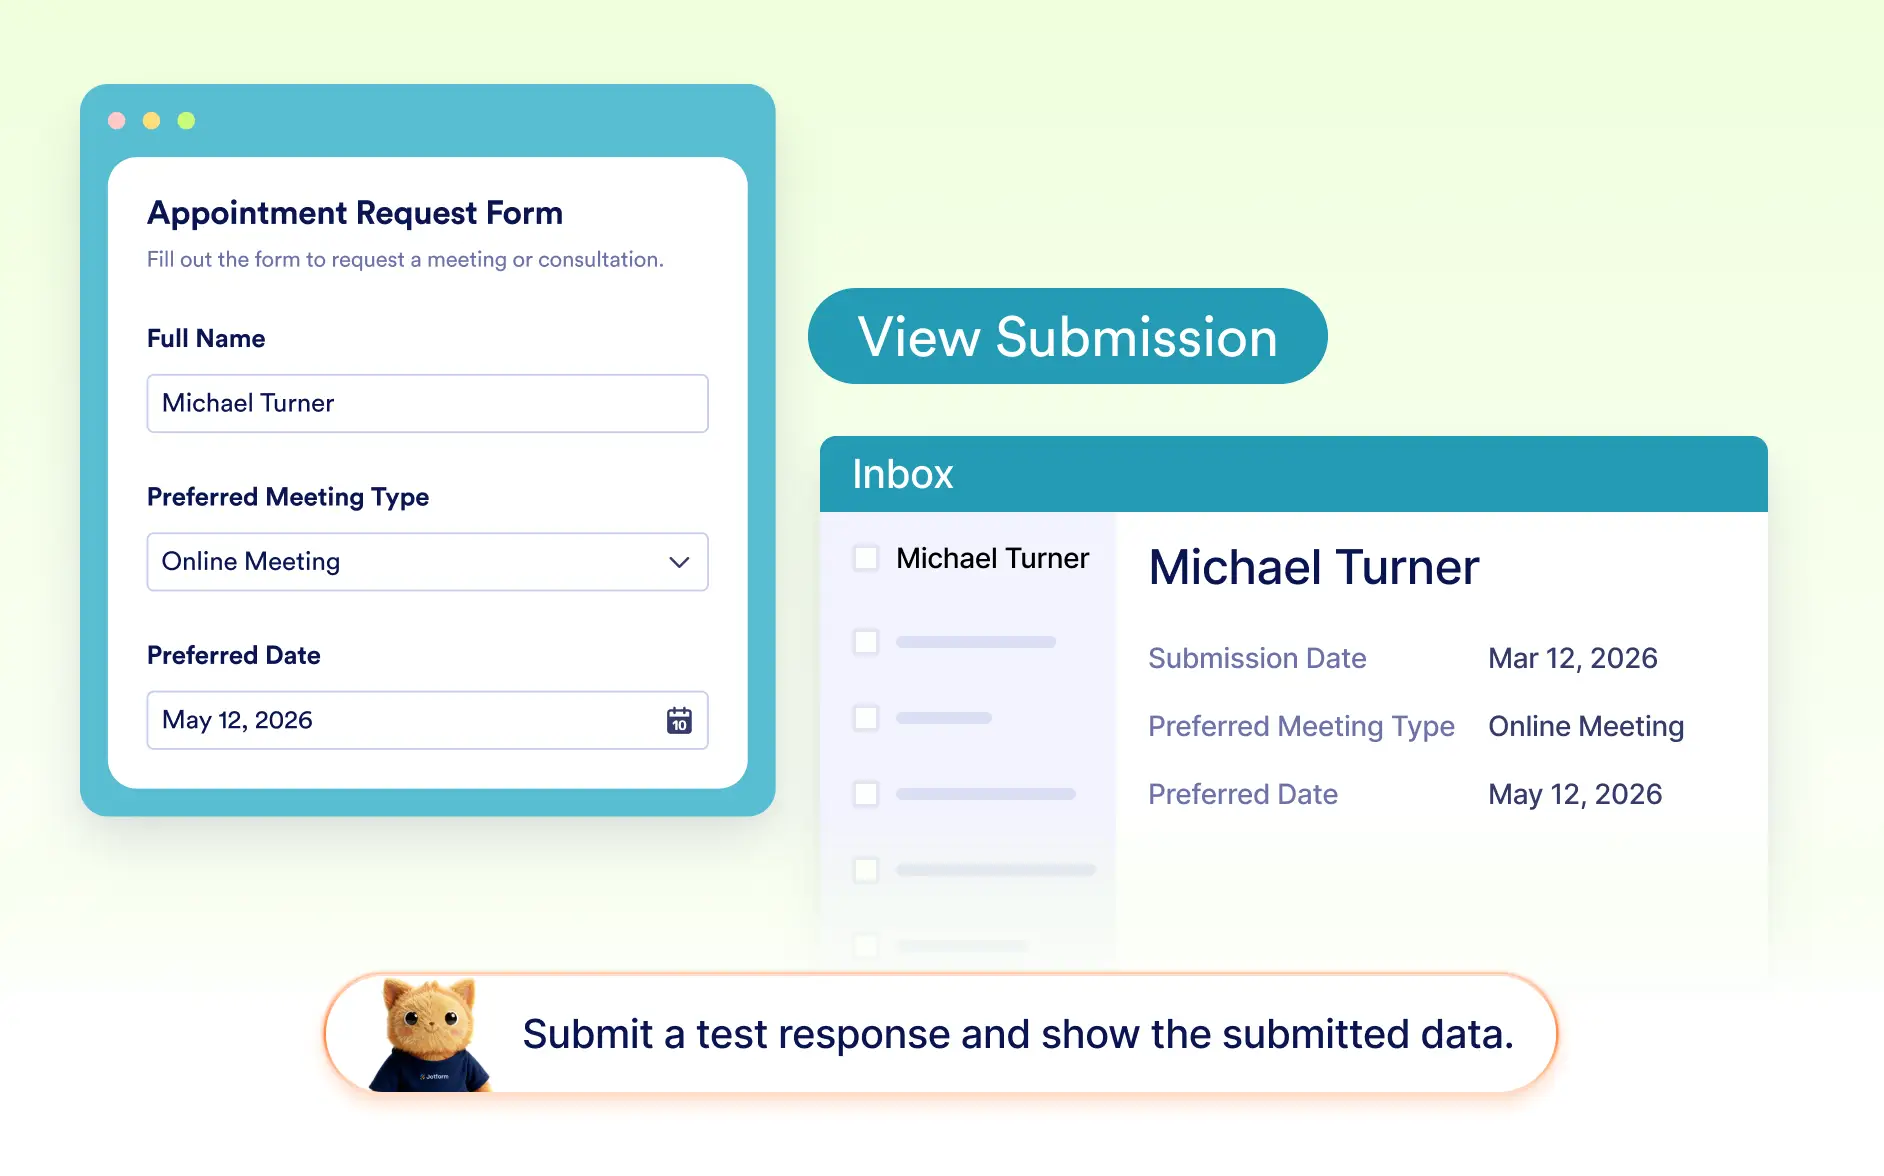Image resolution: width=1884 pixels, height=1176 pixels.
Task: Click the red window dot
Action: (117, 121)
